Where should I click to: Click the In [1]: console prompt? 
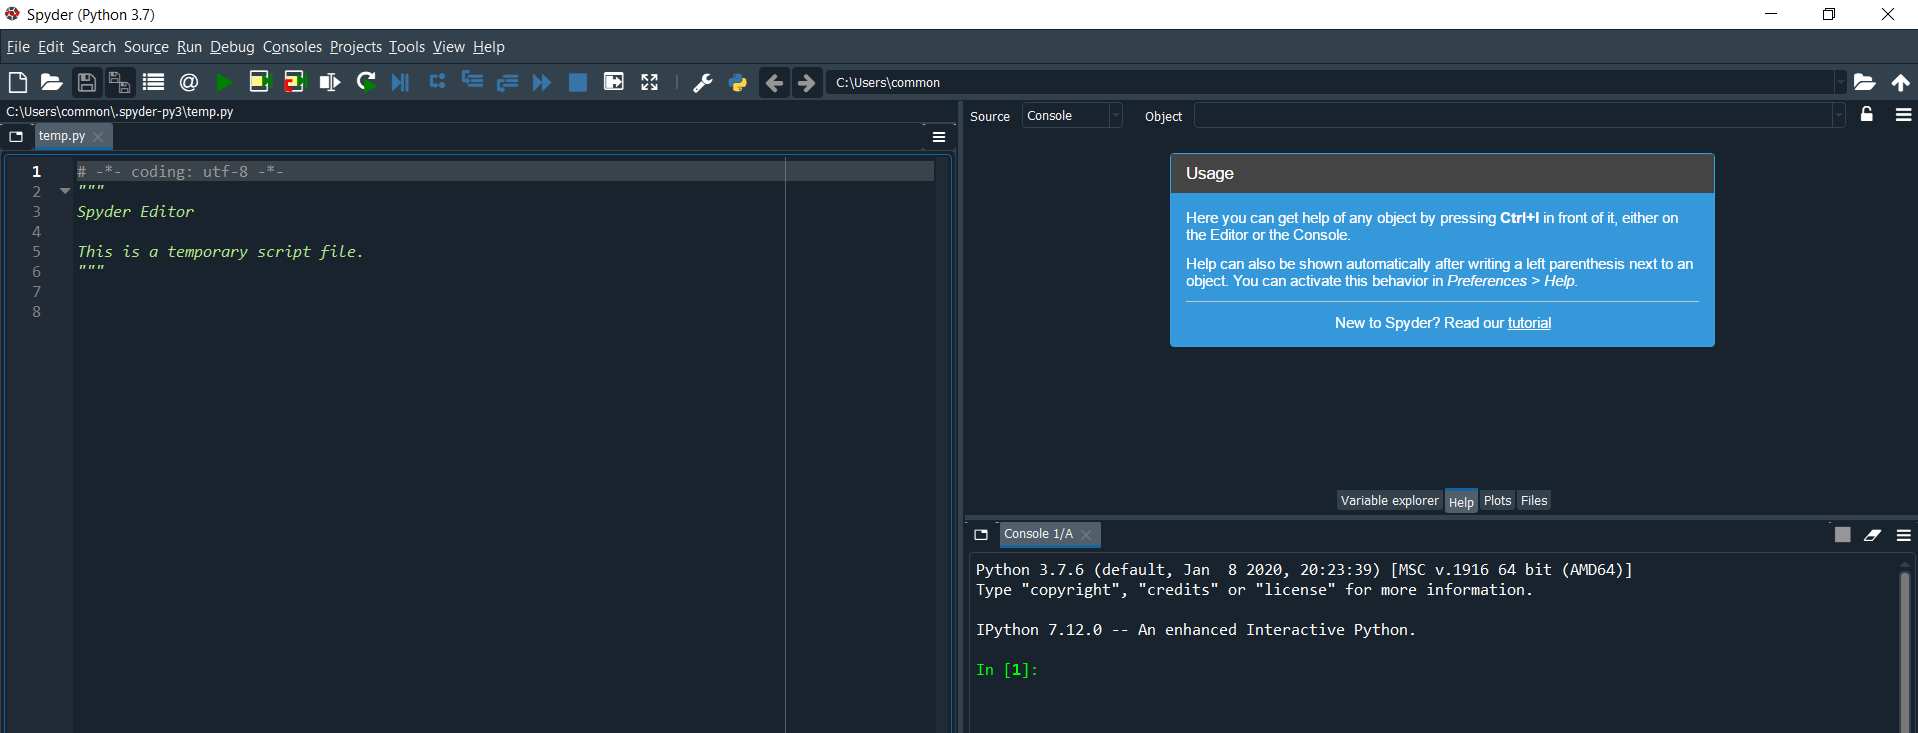1007,670
